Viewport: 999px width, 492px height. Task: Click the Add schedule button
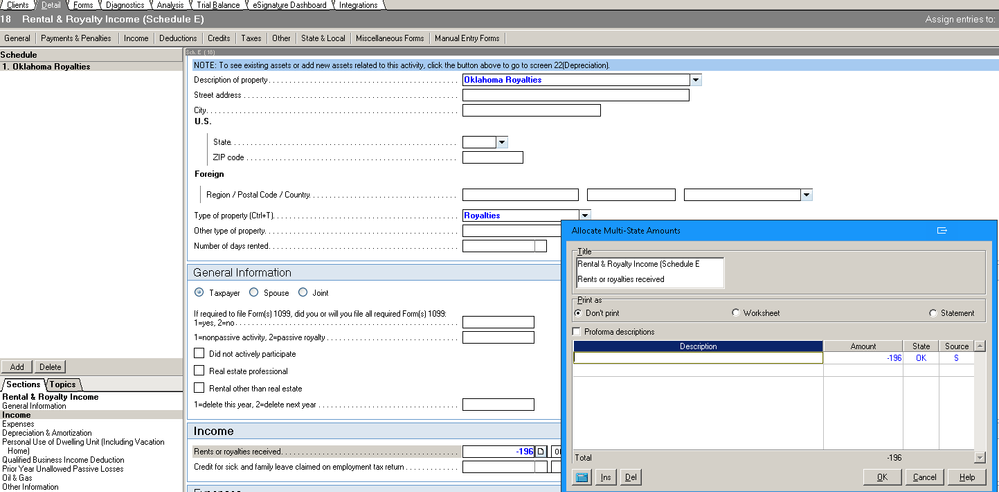pos(17,367)
